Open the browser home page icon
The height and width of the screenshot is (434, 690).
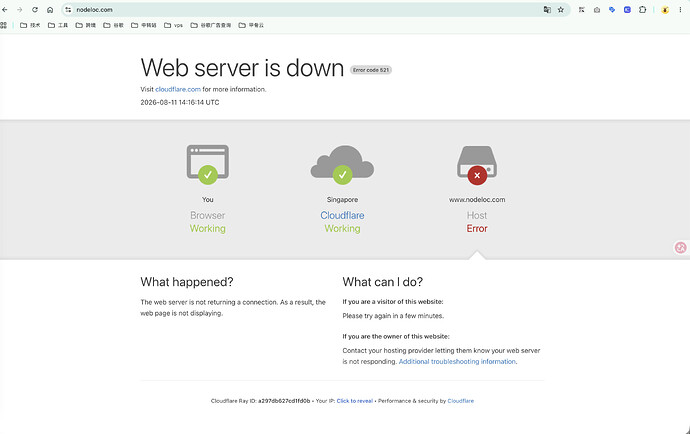pos(50,10)
